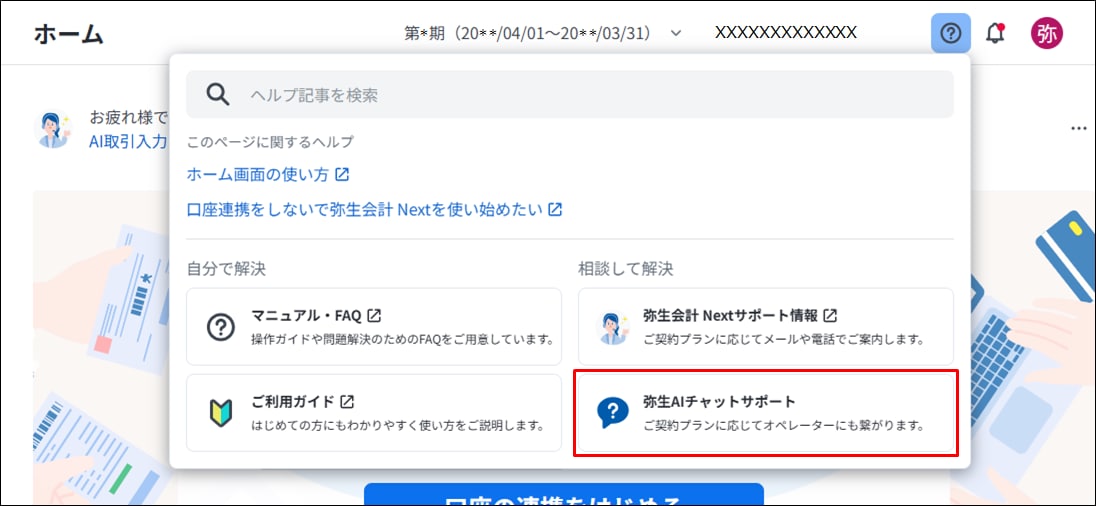Screen dimensions: 1096x506
Task: Click the external link icon beside ご利用ガイド
Action: point(347,402)
